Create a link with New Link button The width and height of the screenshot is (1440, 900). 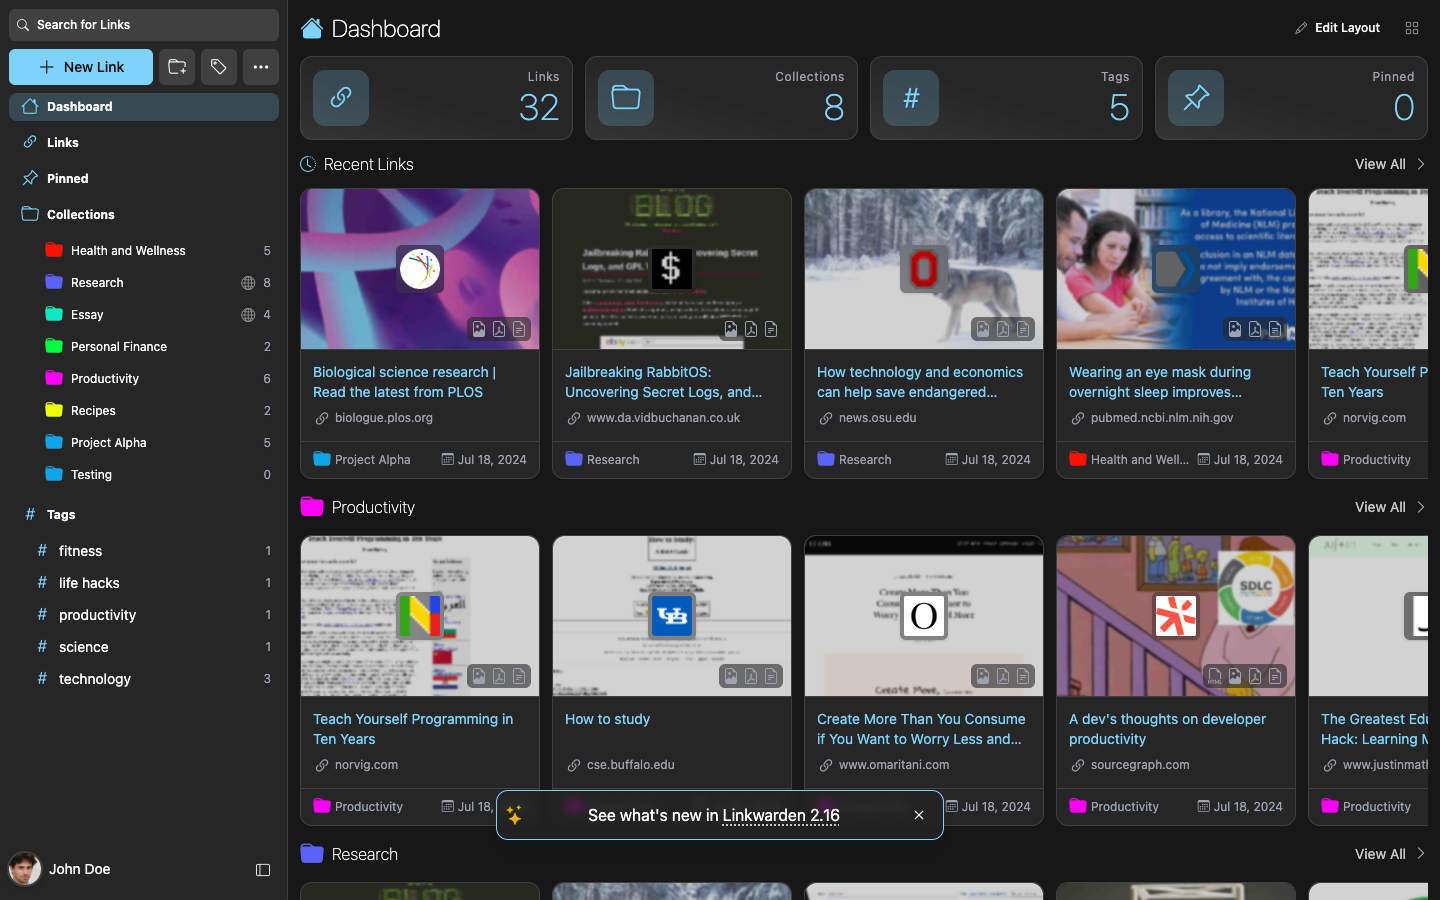tap(81, 67)
